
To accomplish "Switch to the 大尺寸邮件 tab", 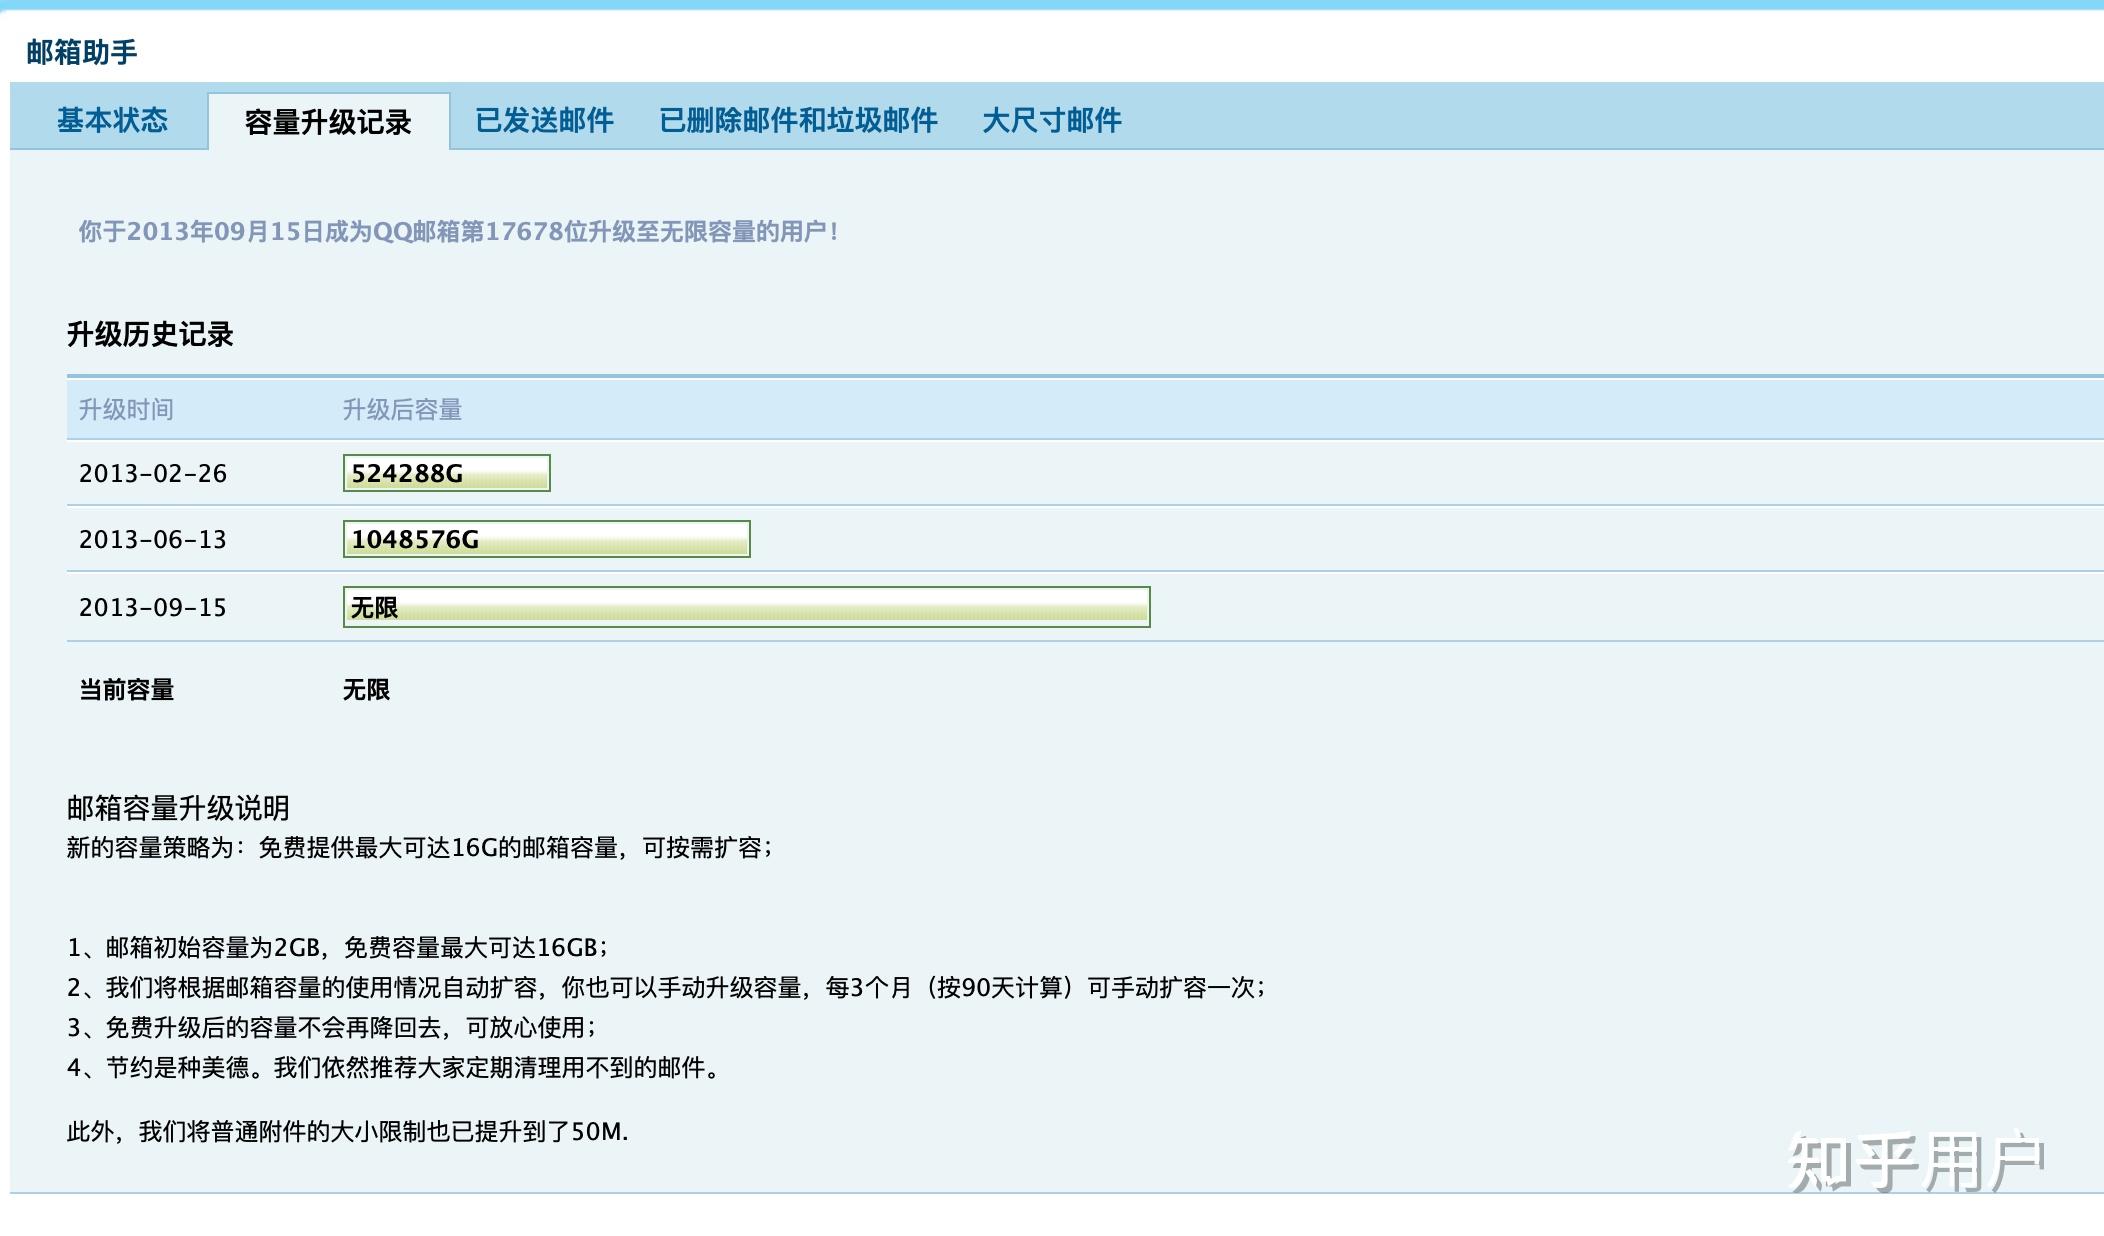I will pyautogui.click(x=1051, y=120).
